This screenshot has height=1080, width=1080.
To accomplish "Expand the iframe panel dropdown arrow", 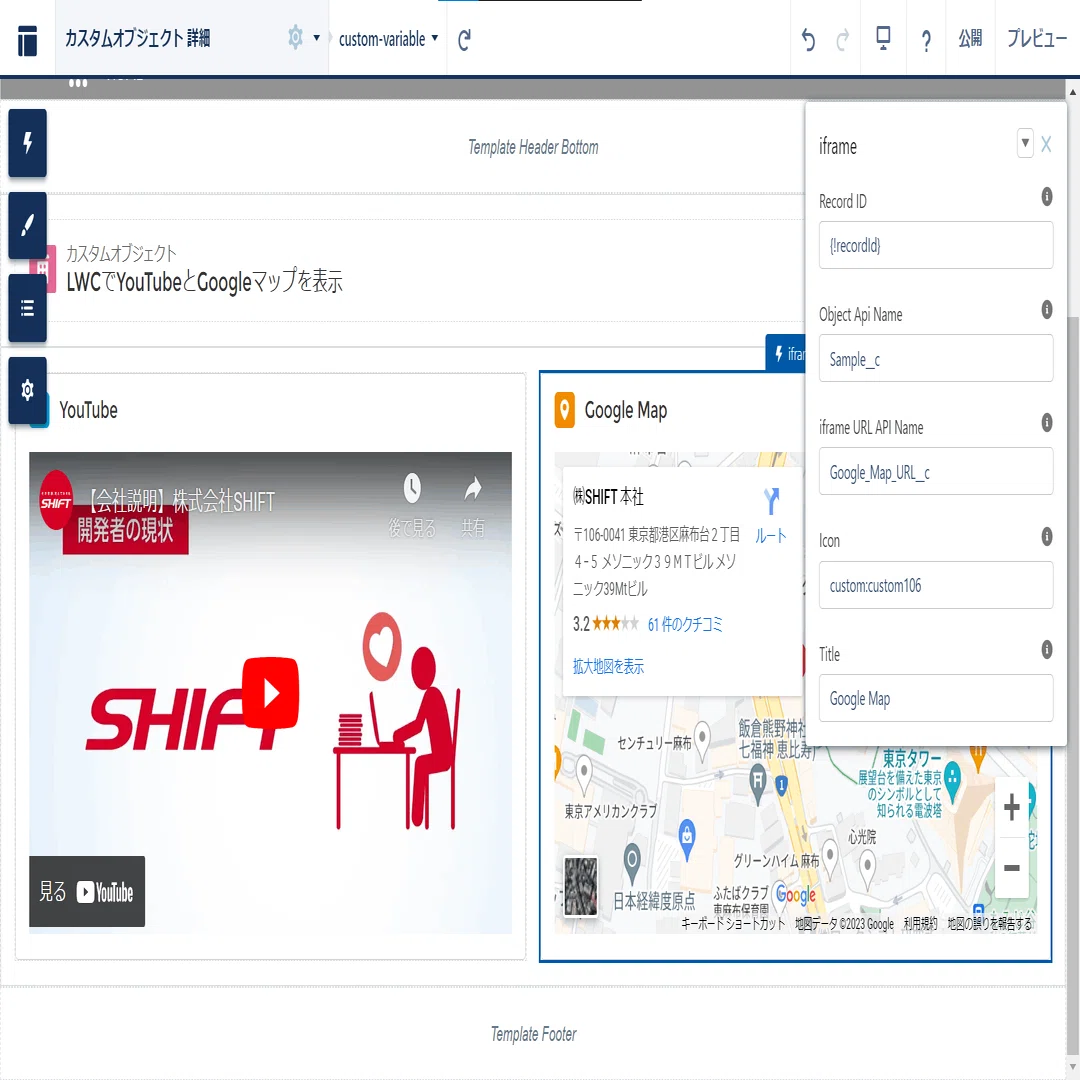I will 1025,143.
